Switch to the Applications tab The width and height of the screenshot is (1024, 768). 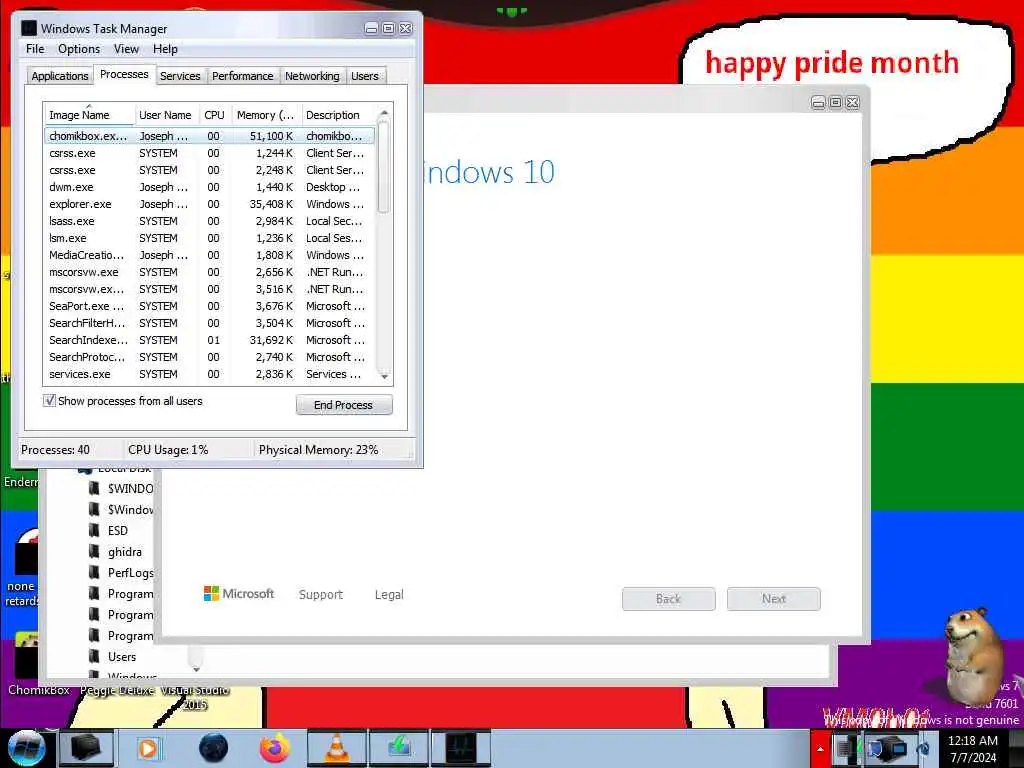coord(59,76)
